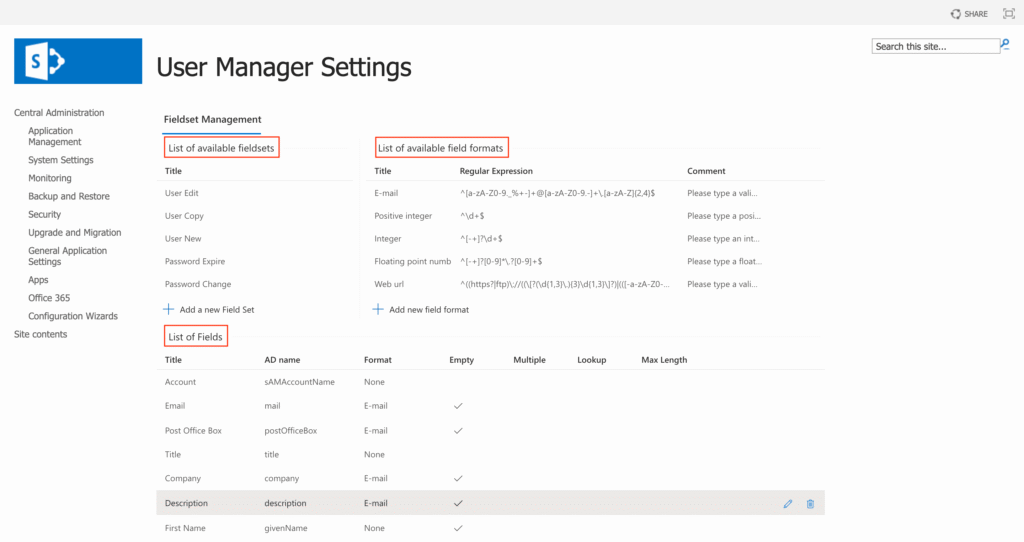
Task: Click the E-mail regular expression text
Action: click(x=558, y=193)
